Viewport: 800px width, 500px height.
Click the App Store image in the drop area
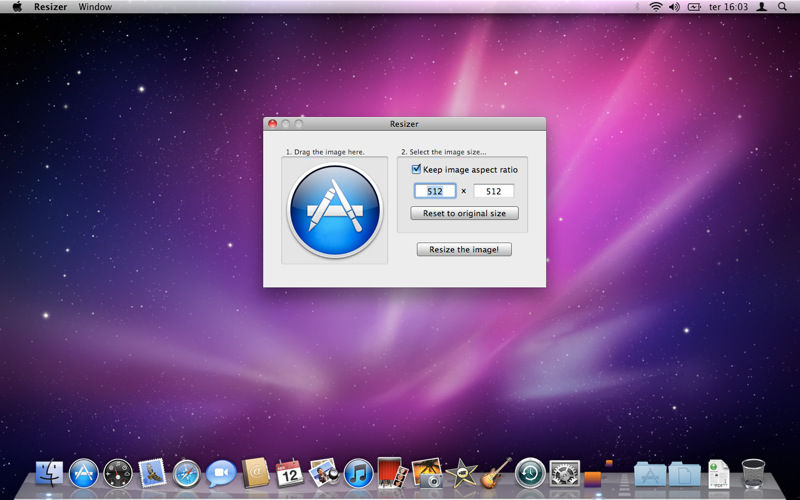click(x=335, y=210)
